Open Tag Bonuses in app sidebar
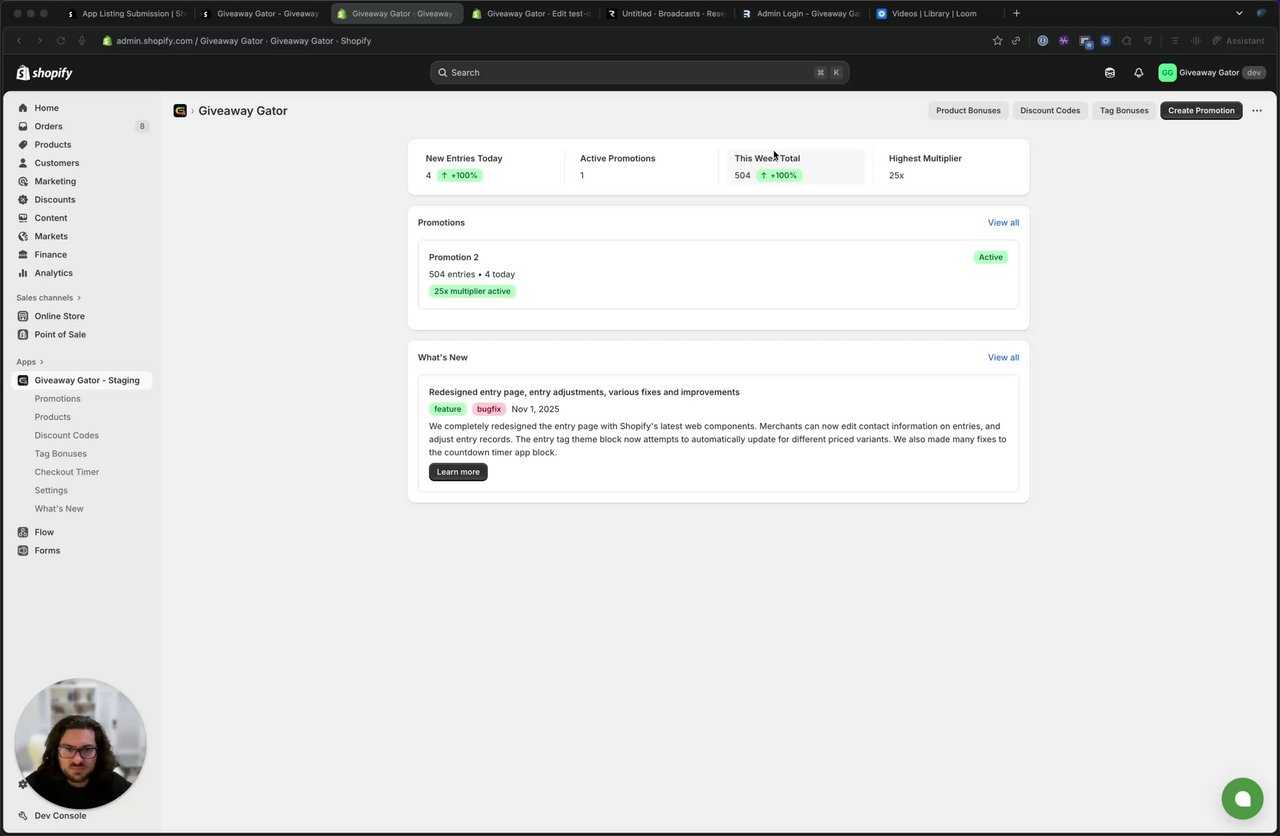This screenshot has width=1280, height=836. [x=61, y=454]
